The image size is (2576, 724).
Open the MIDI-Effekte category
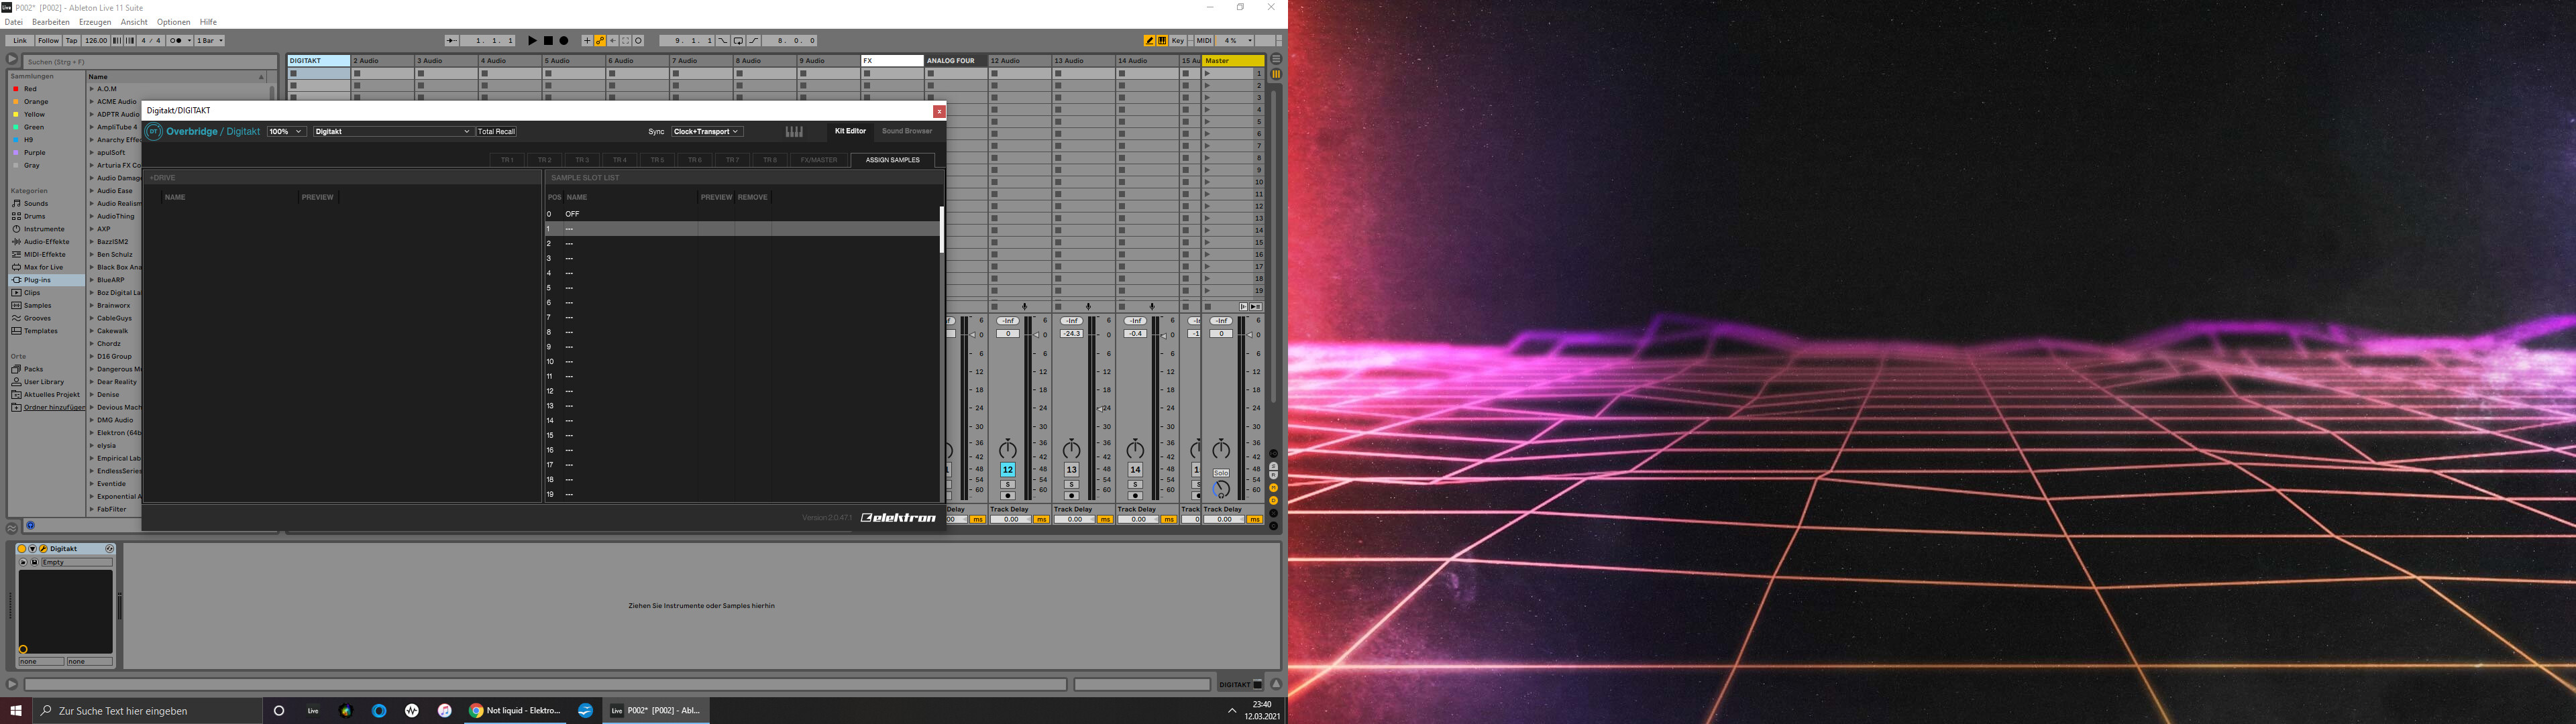45,255
